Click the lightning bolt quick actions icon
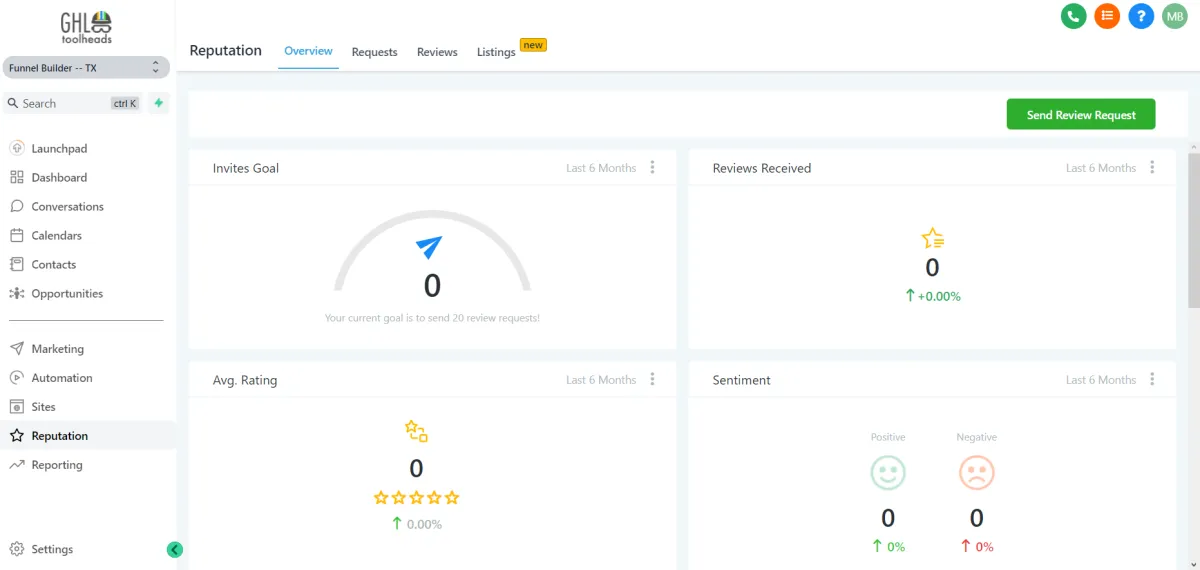 158,103
